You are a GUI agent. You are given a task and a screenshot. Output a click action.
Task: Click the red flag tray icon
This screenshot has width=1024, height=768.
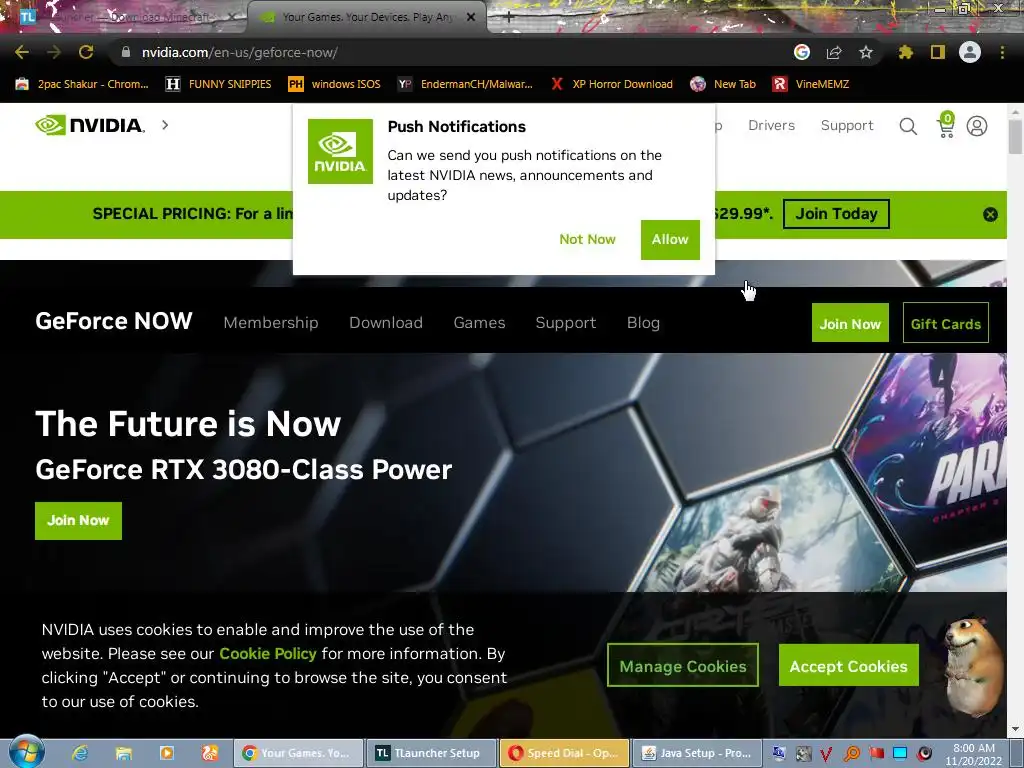point(876,754)
